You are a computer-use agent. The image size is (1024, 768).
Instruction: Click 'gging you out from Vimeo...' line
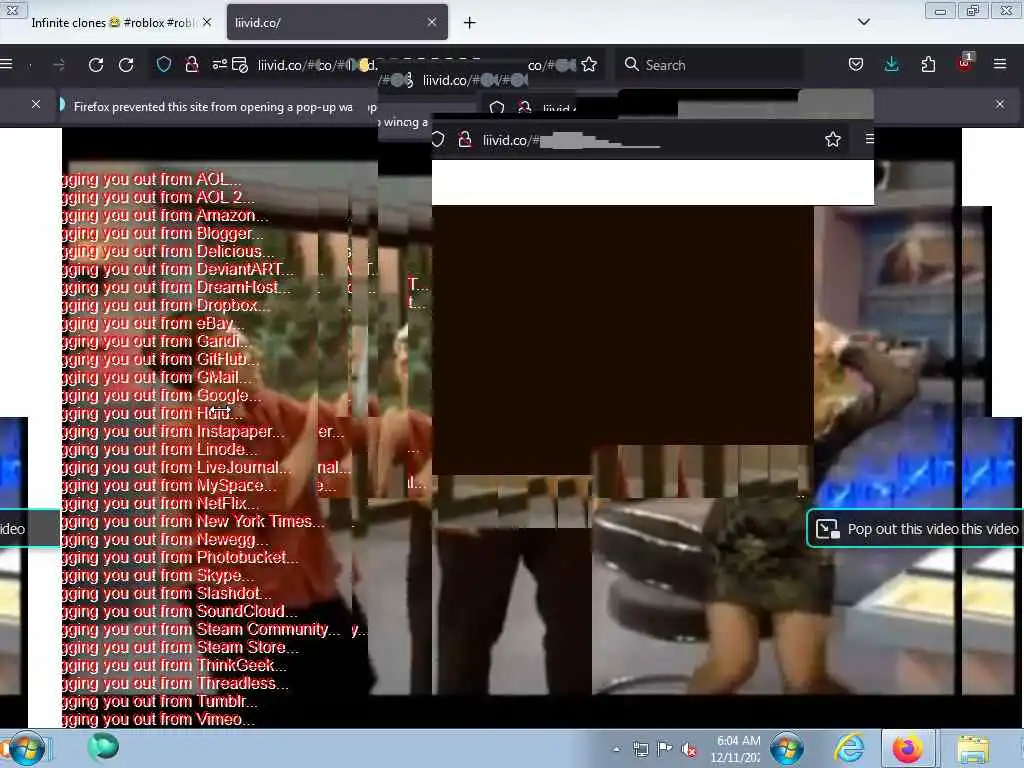click(x=159, y=719)
